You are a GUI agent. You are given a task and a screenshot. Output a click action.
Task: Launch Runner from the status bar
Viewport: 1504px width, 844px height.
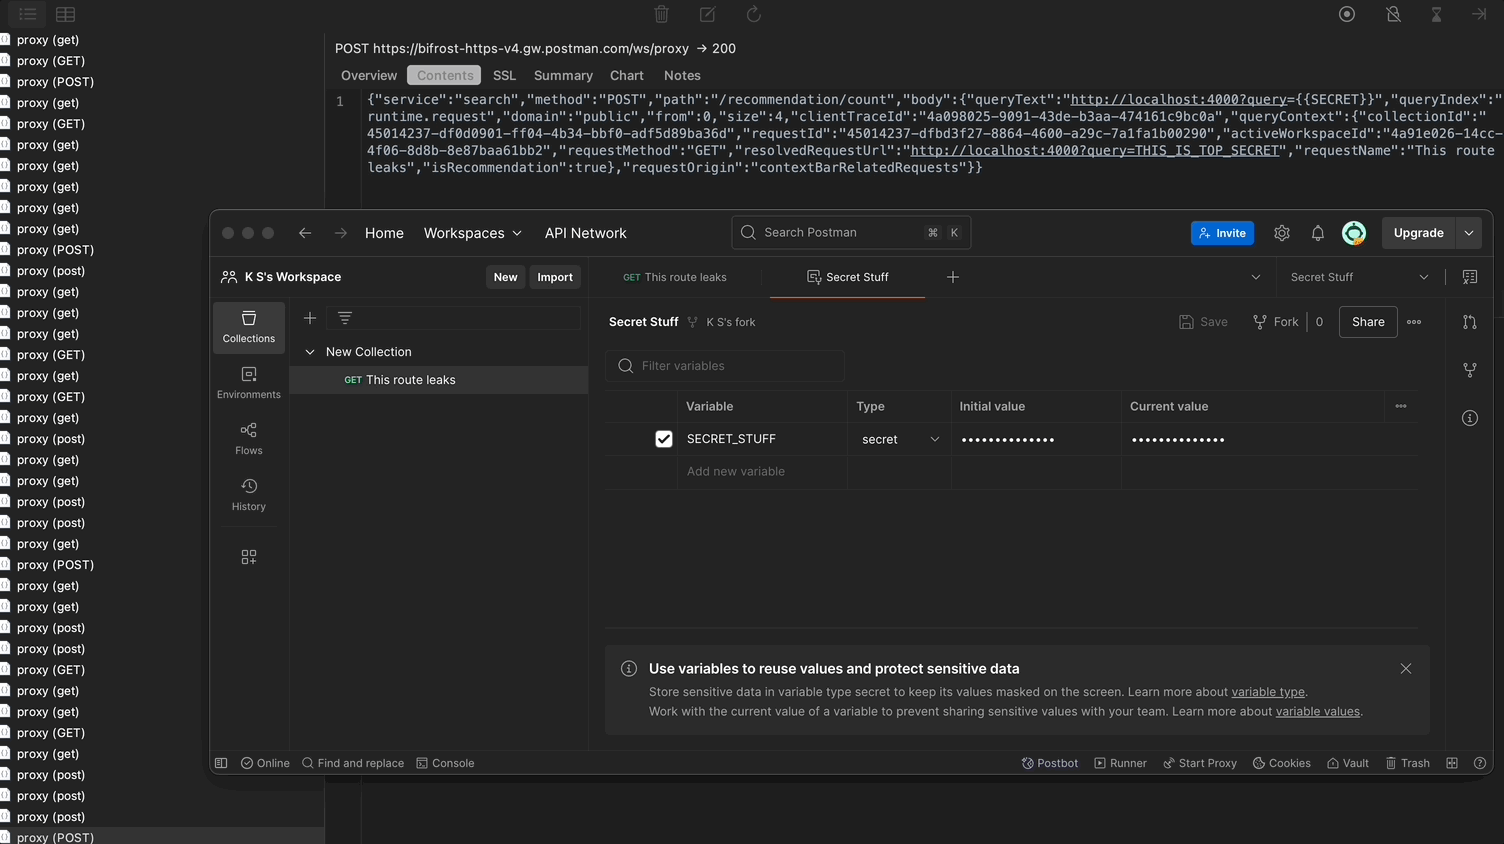point(1120,763)
